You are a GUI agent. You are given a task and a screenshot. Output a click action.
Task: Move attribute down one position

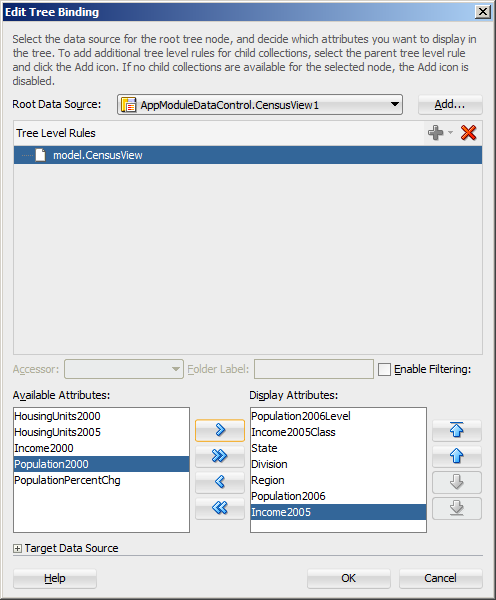point(457,482)
